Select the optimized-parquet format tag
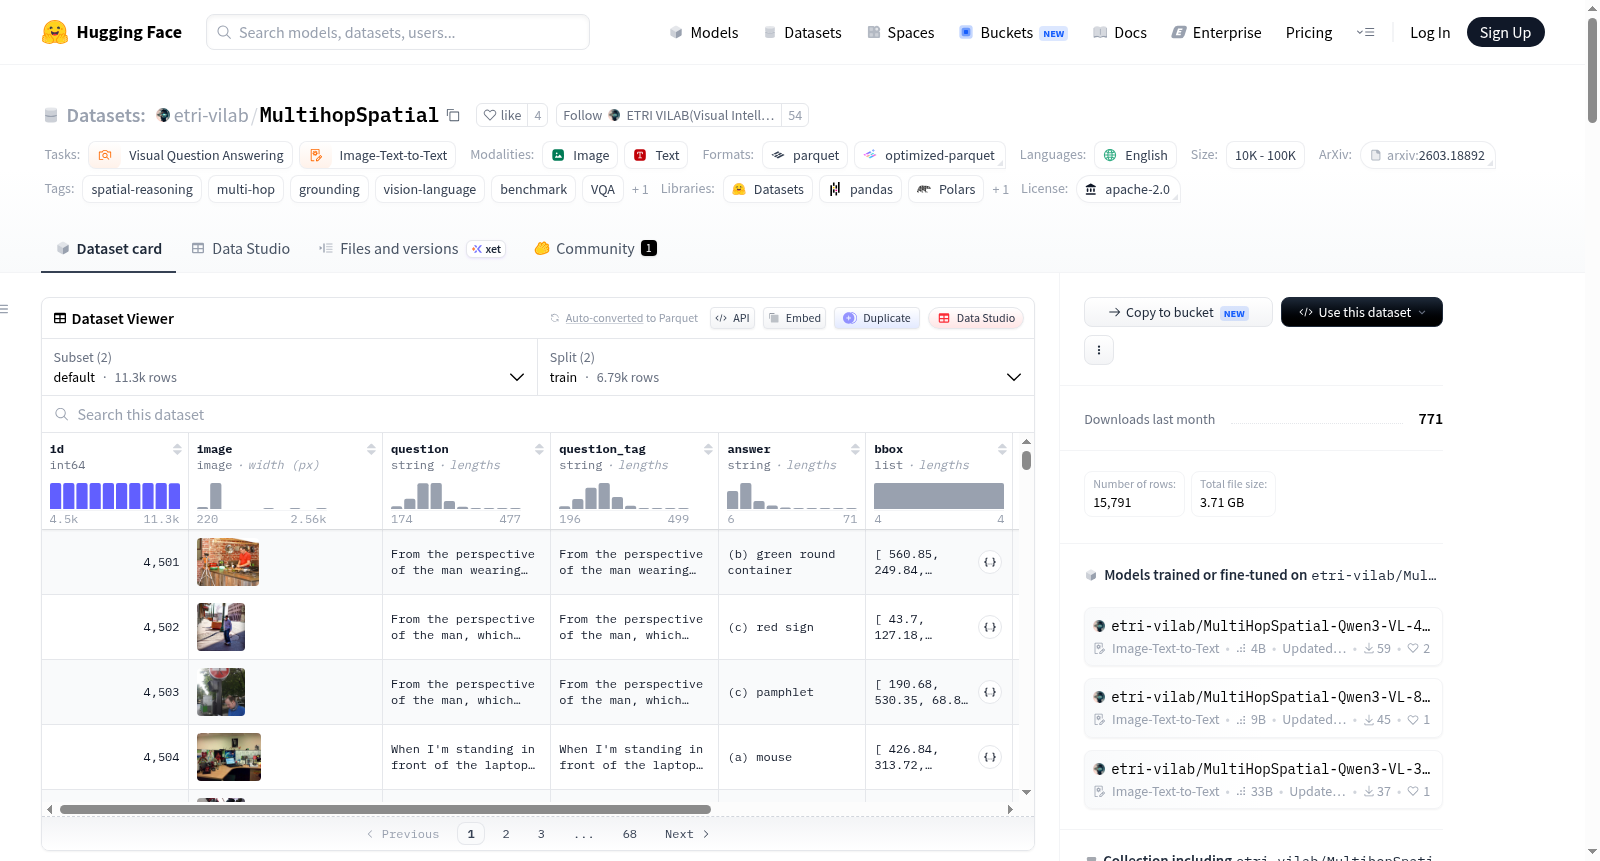 (929, 155)
